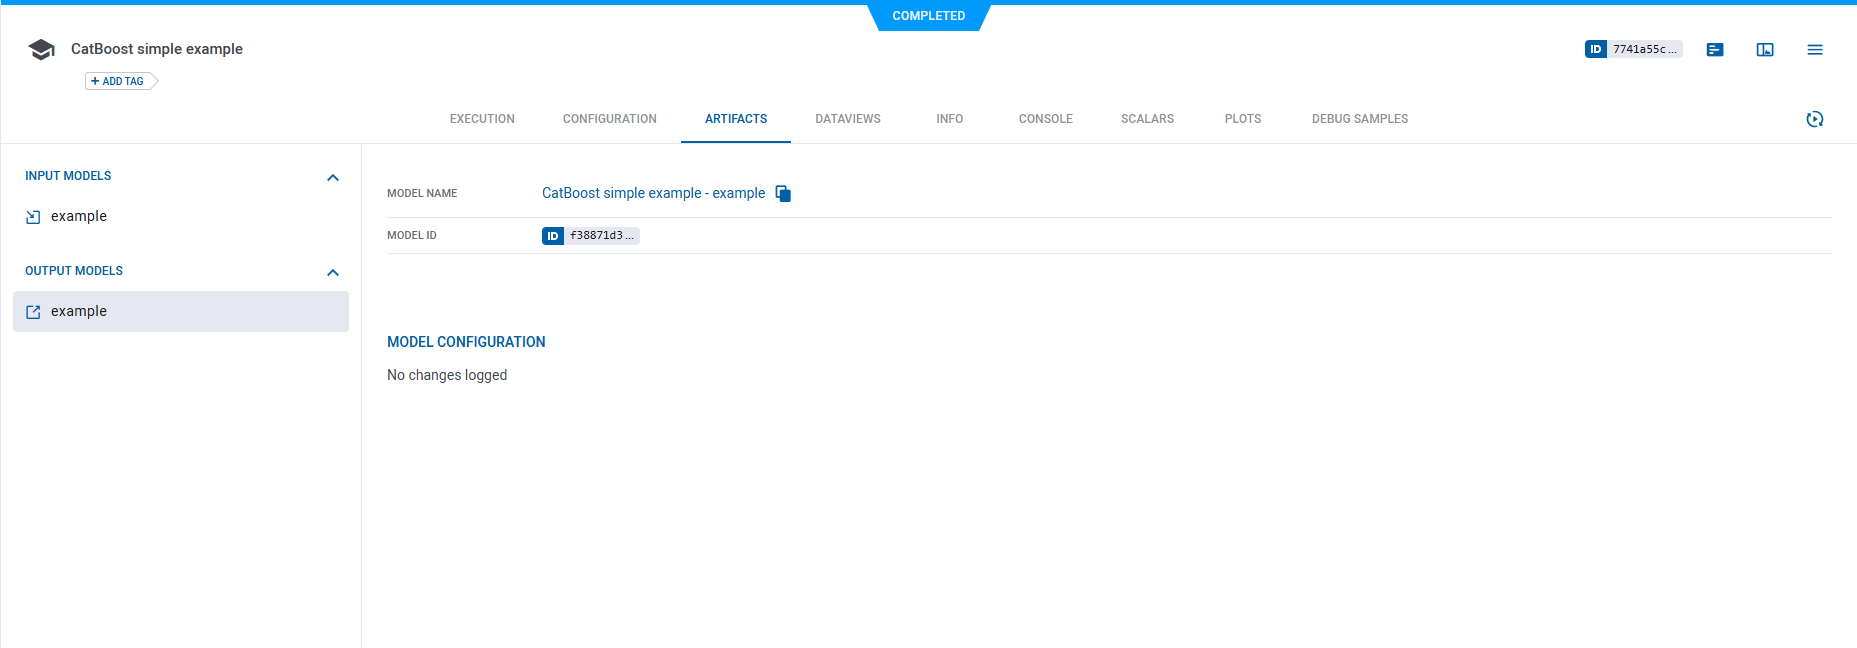
Task: Open the Configuration tab
Action: 609,119
